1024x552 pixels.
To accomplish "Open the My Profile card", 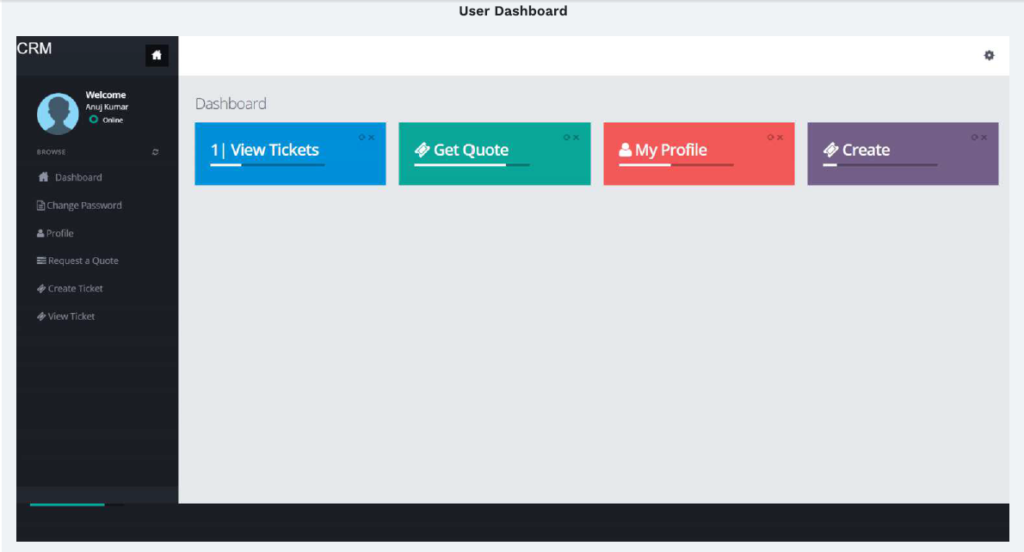I will (x=699, y=154).
